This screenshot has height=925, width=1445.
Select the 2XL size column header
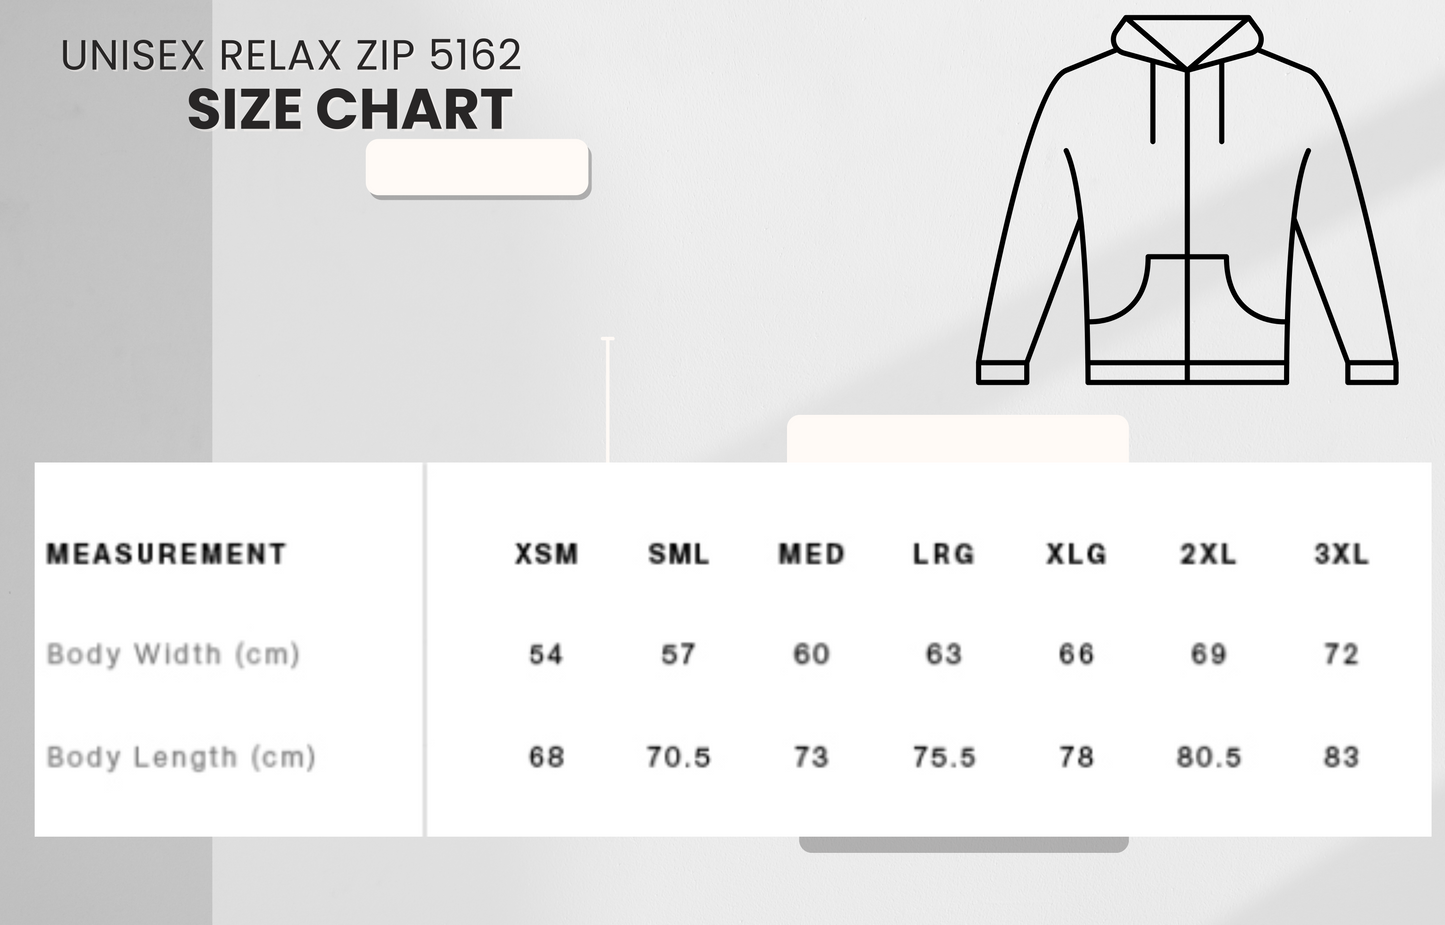tap(1208, 554)
